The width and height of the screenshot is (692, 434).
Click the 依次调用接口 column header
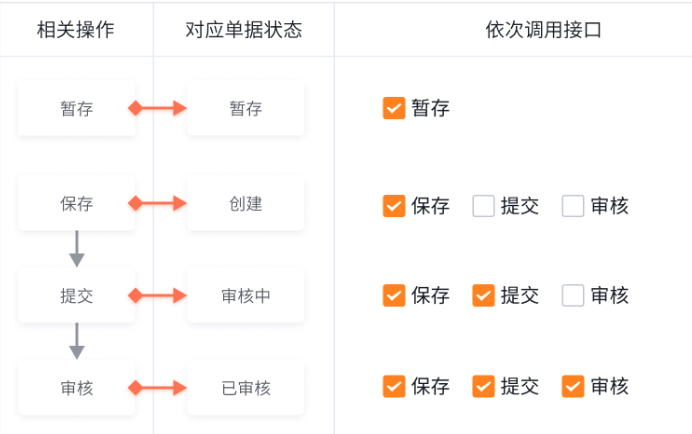(543, 30)
